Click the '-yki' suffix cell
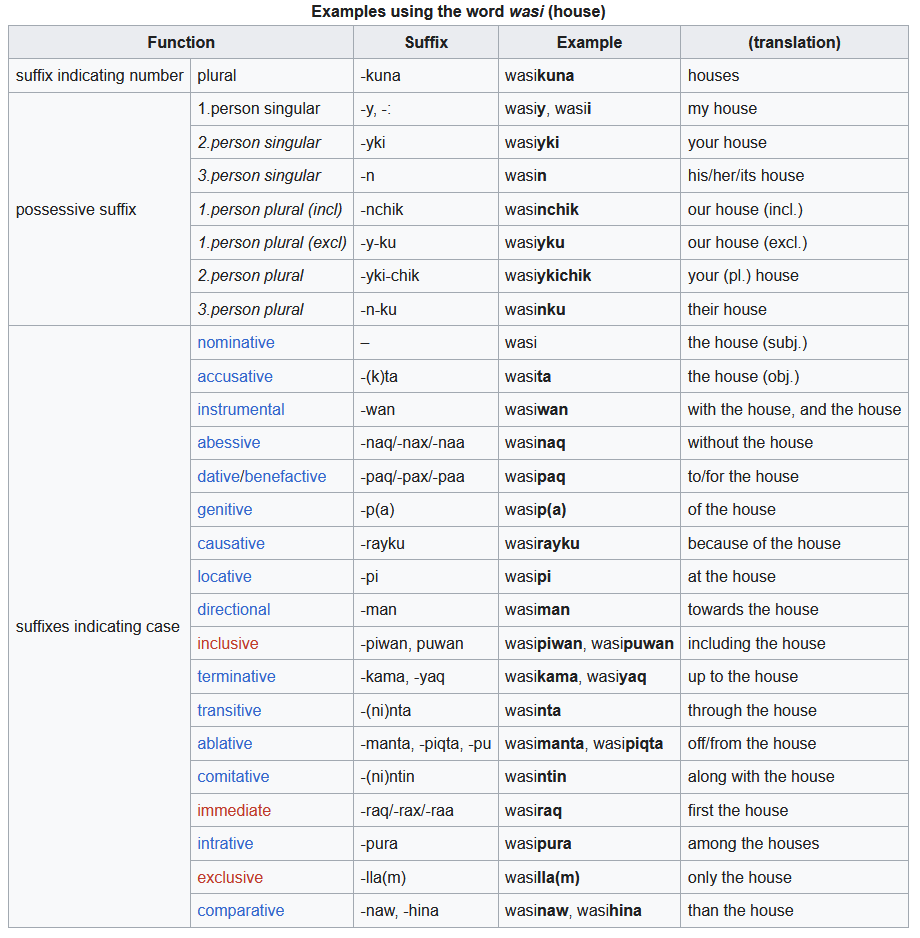Screen dimensions: 920x938 coord(426,142)
